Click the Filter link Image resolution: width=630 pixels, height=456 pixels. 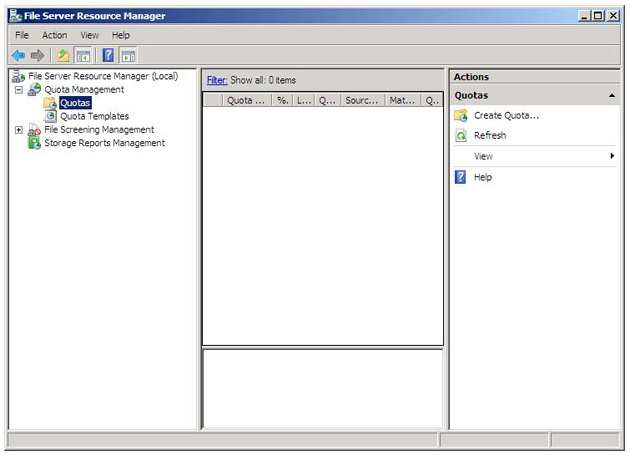pyautogui.click(x=216, y=80)
